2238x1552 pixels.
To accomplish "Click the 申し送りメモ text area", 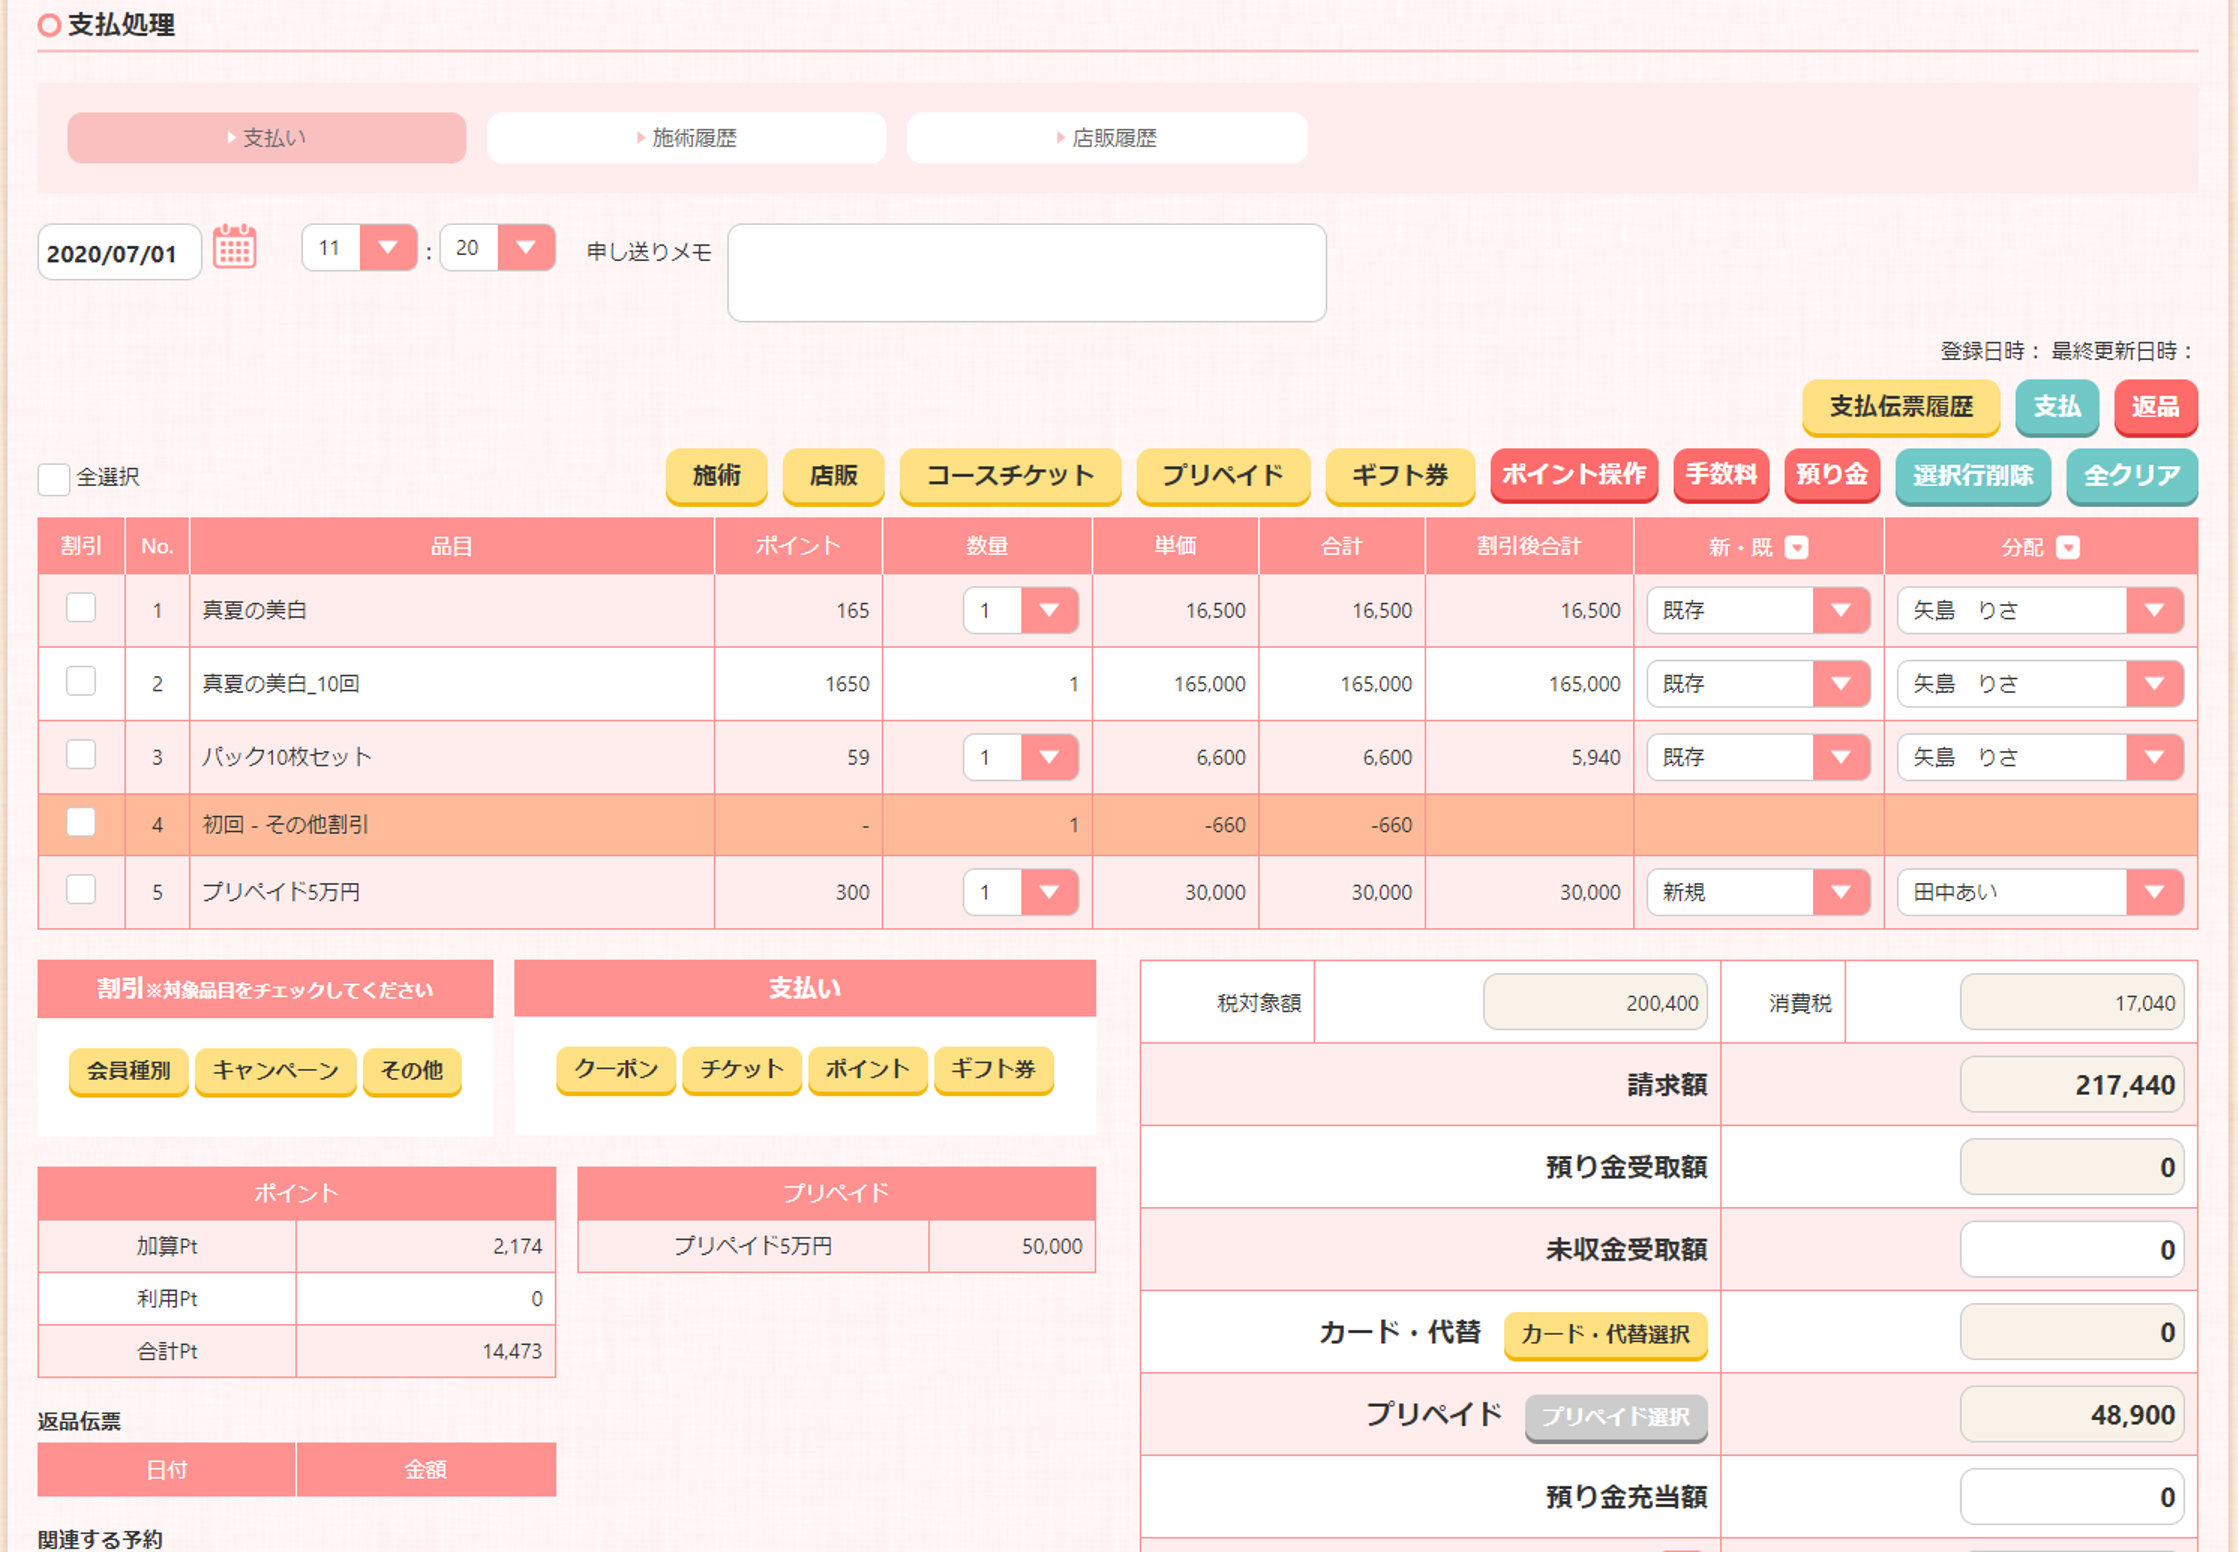I will [1027, 273].
